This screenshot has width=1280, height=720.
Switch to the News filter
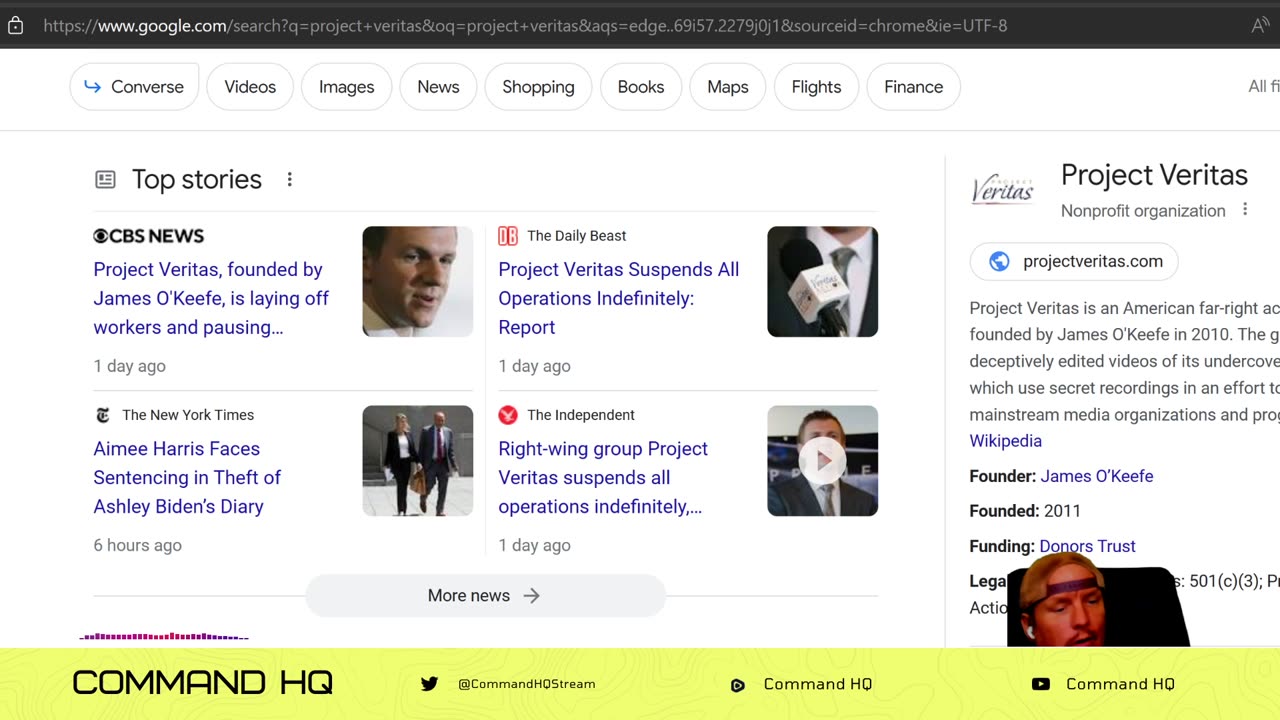coord(438,87)
